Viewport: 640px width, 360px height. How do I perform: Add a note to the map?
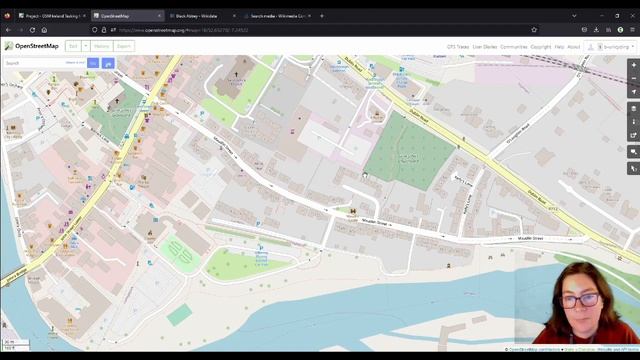coord(633,152)
